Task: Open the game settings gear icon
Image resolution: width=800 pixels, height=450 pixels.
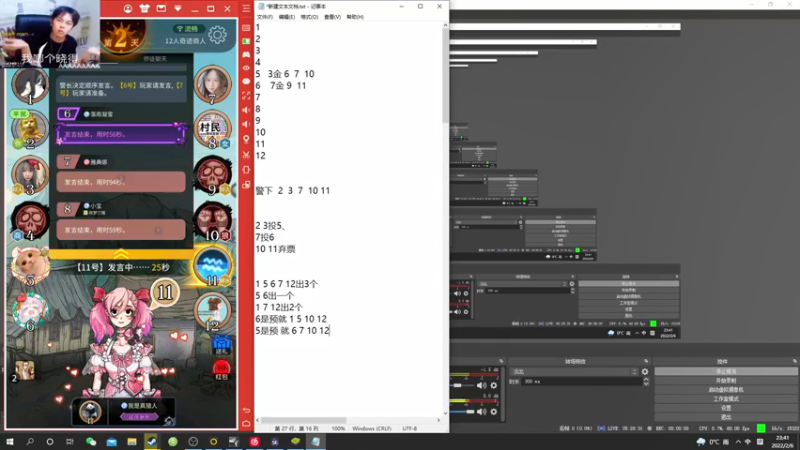Action: [x=217, y=35]
